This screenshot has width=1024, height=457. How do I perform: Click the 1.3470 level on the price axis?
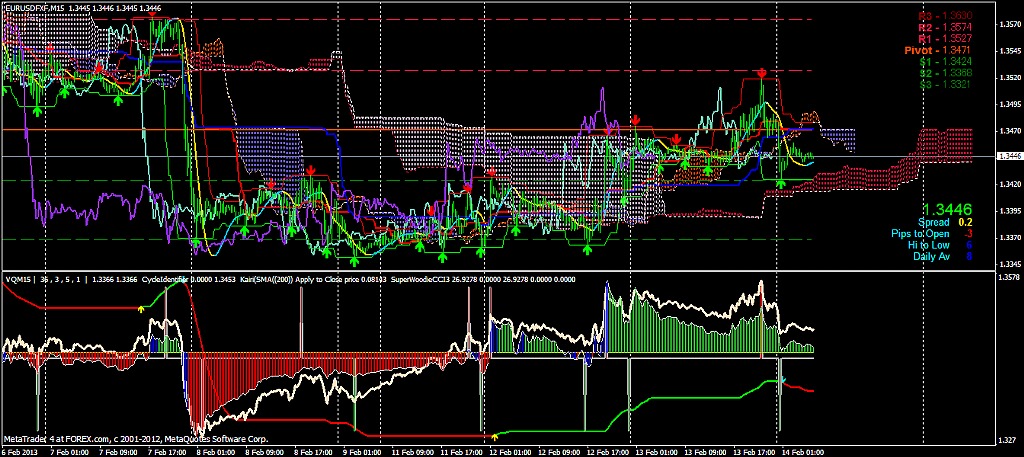(1008, 131)
